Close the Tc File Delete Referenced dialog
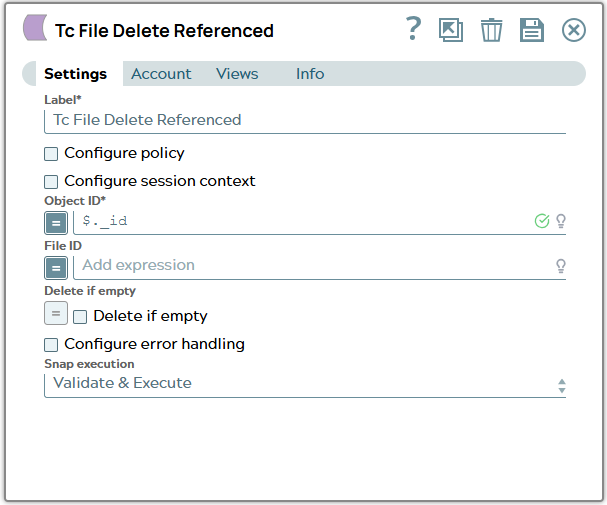The width and height of the screenshot is (607, 505). tap(573, 30)
